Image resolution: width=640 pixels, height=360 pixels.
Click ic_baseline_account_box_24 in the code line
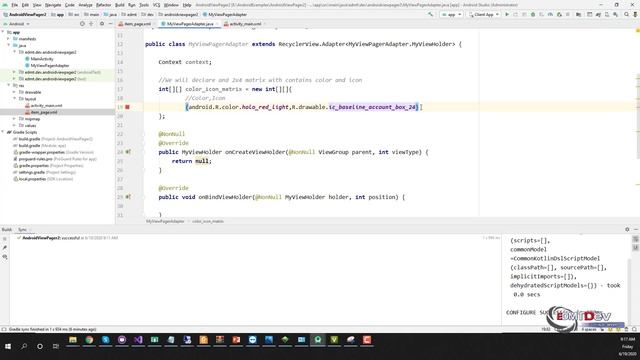373,107
